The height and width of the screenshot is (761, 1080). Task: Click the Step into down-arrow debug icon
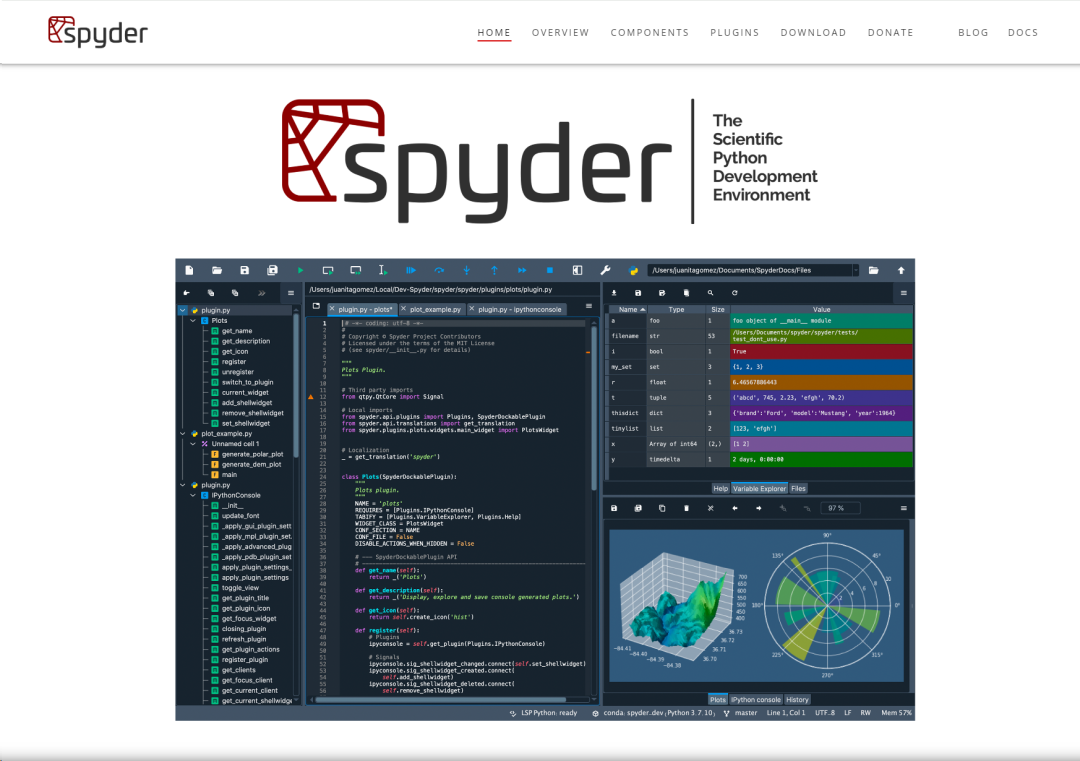(466, 271)
